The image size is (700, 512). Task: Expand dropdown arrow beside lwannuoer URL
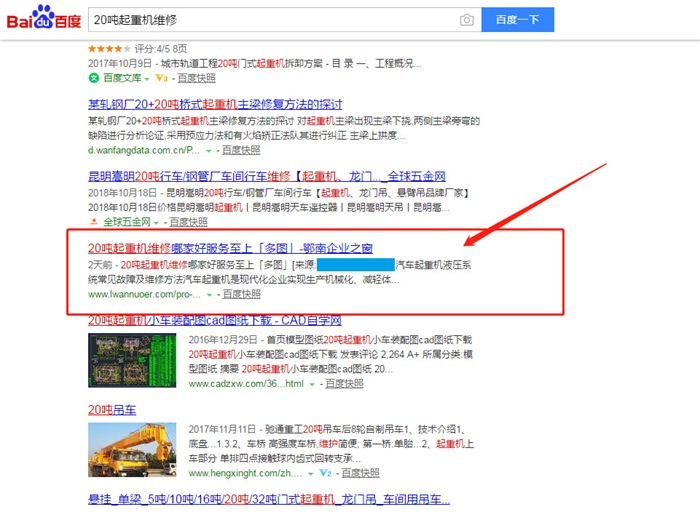(x=209, y=295)
